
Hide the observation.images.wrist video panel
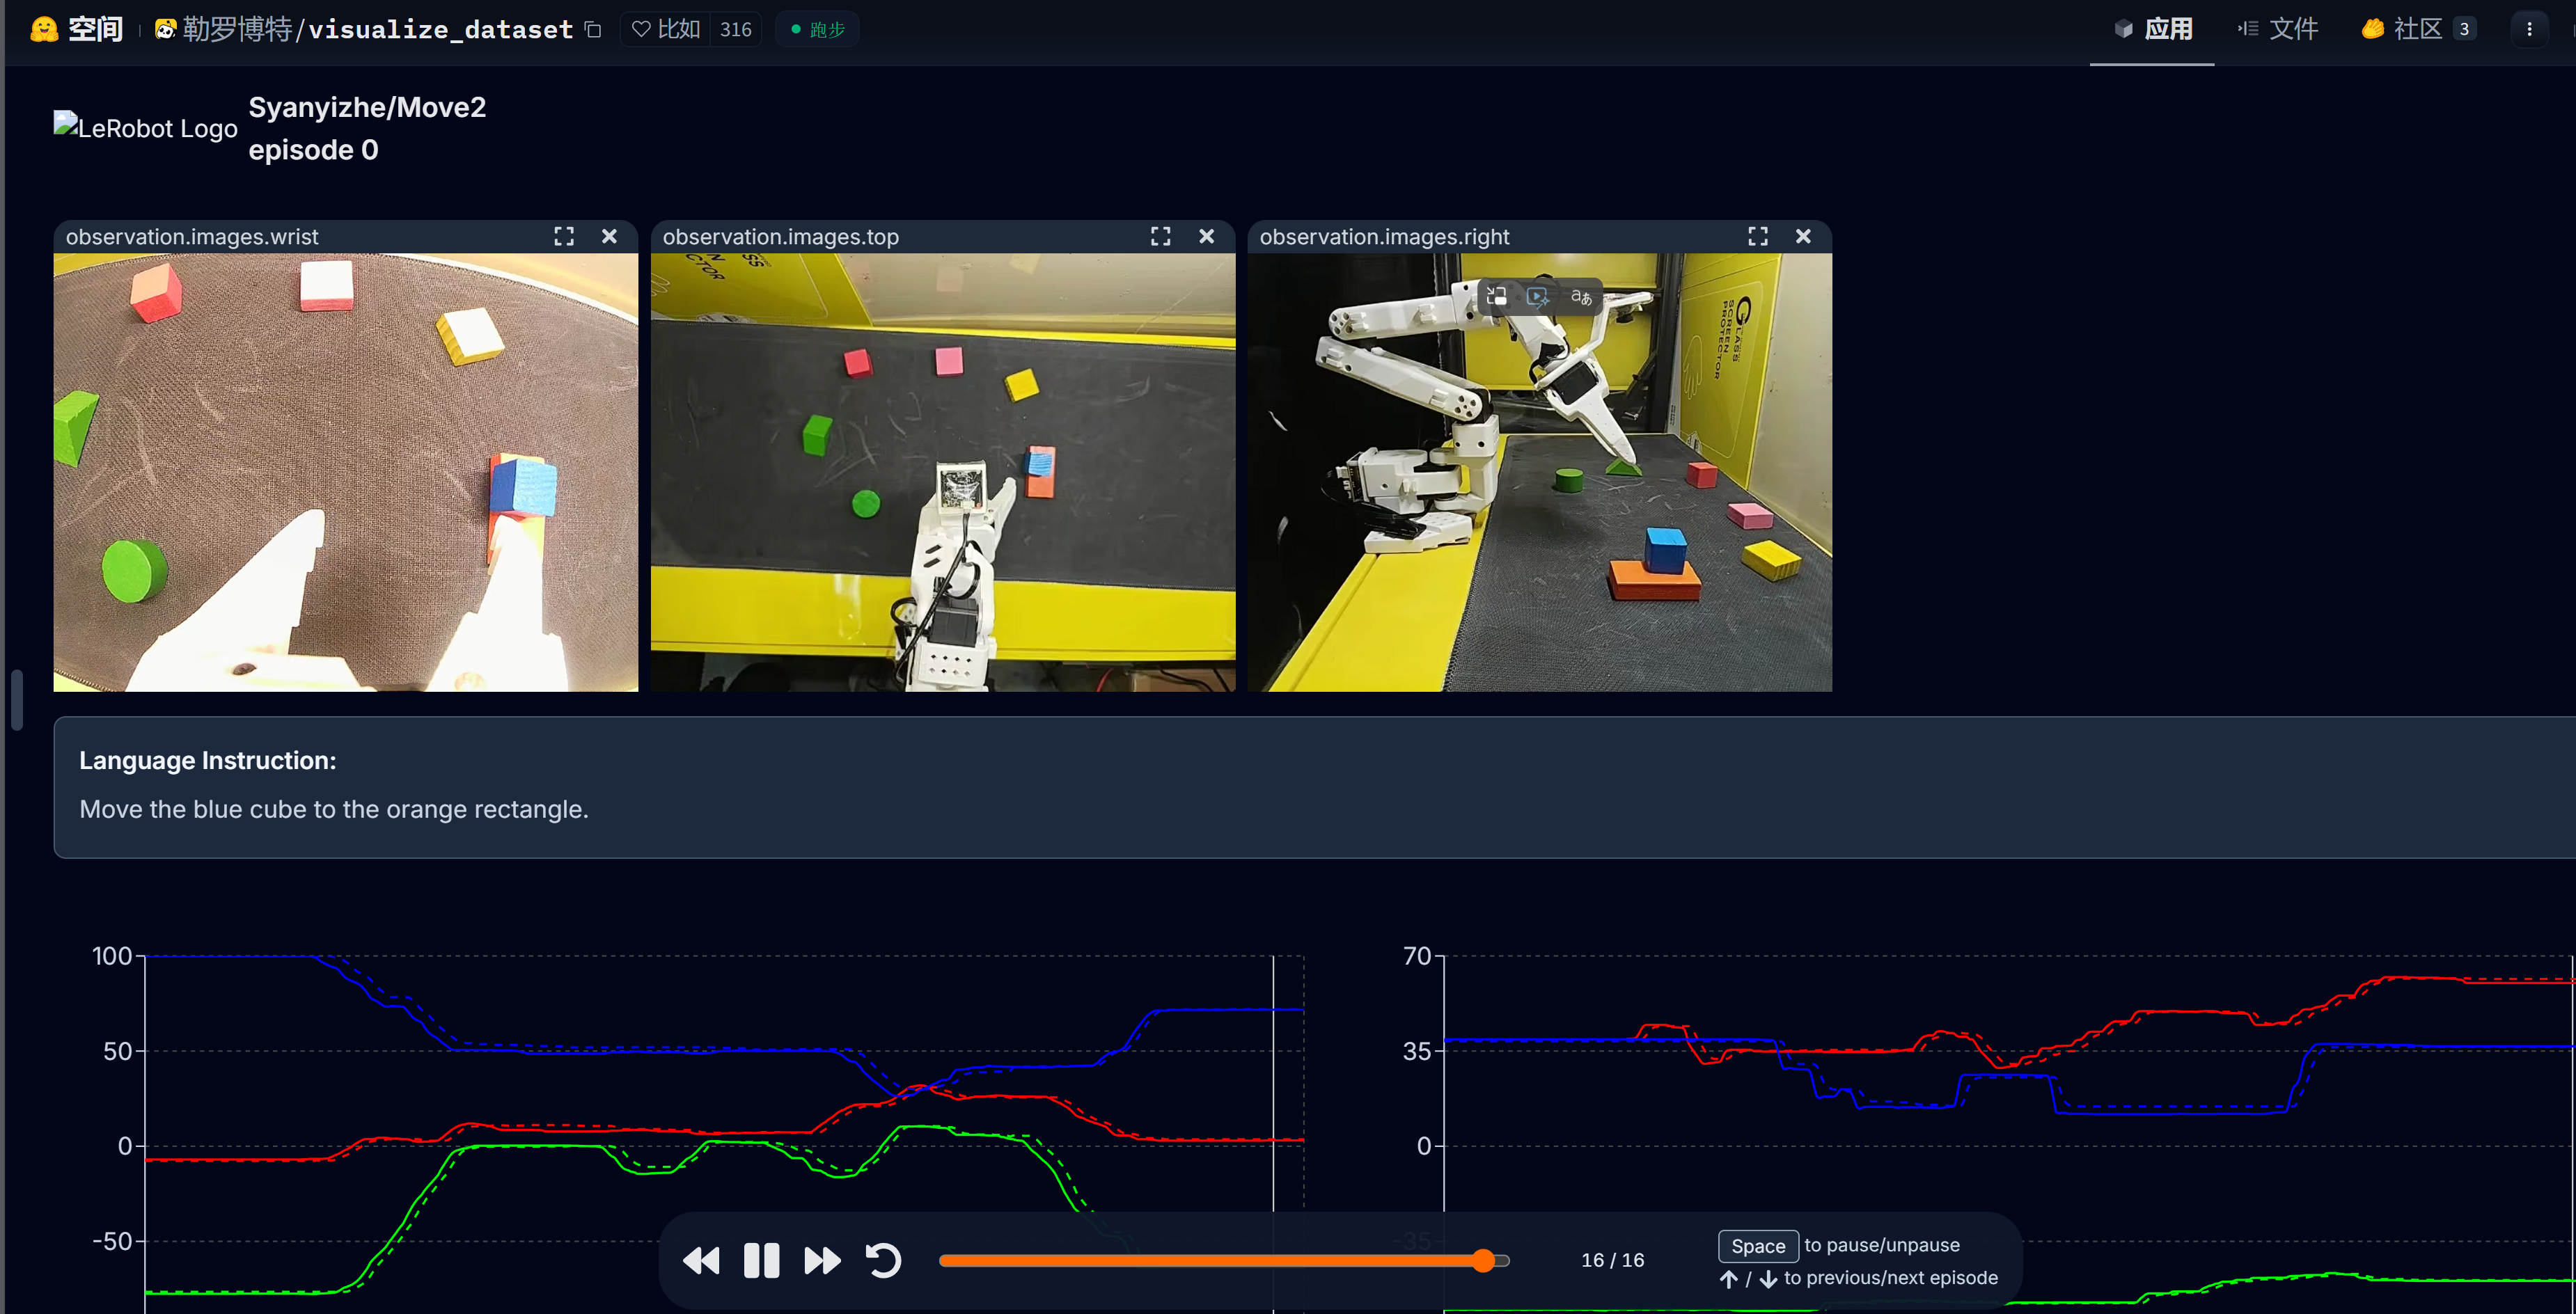point(609,236)
